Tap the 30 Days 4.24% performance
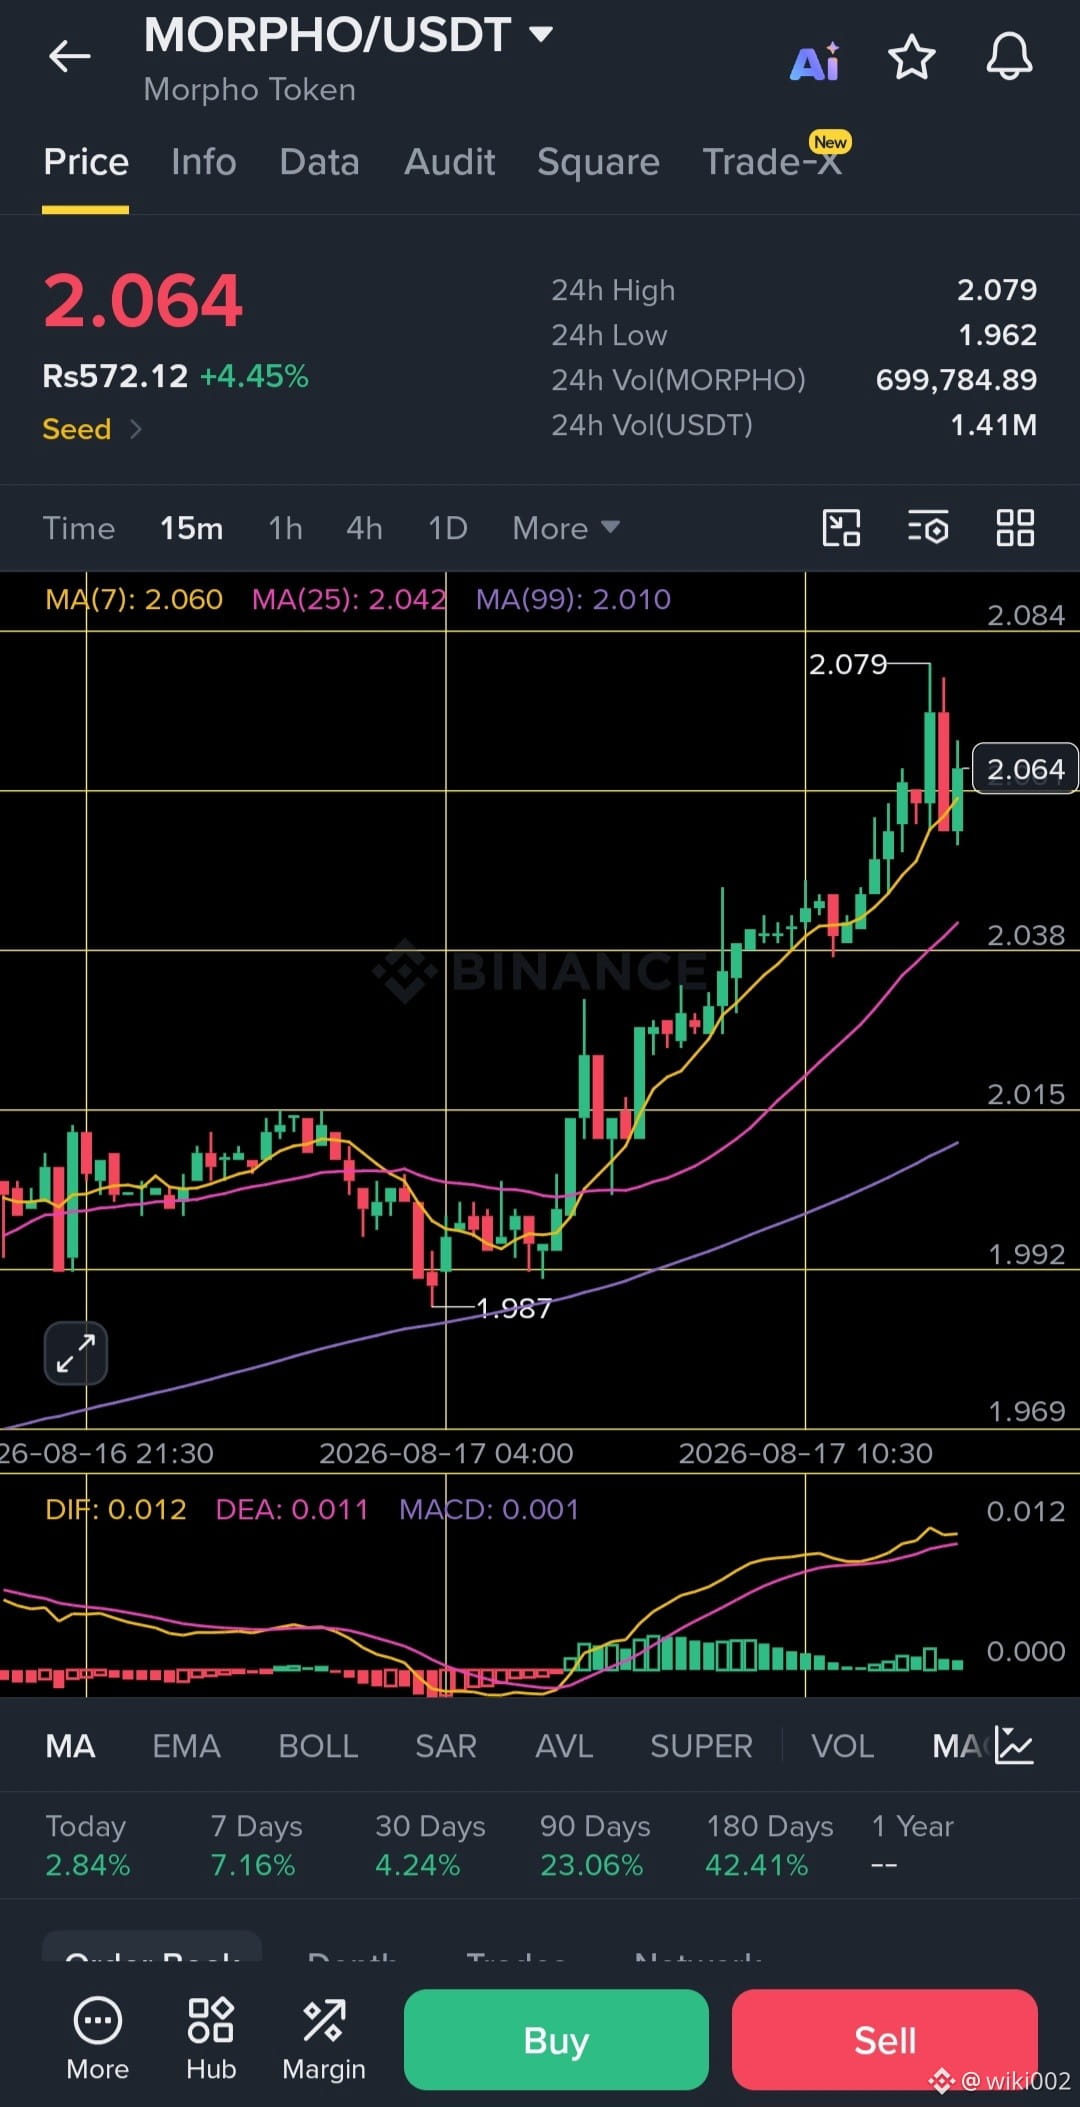The height and width of the screenshot is (2107, 1080). click(430, 1845)
